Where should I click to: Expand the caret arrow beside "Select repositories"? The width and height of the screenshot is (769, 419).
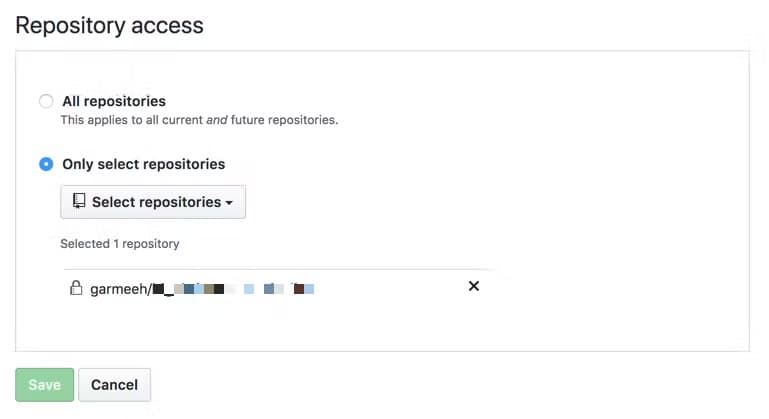[229, 203]
